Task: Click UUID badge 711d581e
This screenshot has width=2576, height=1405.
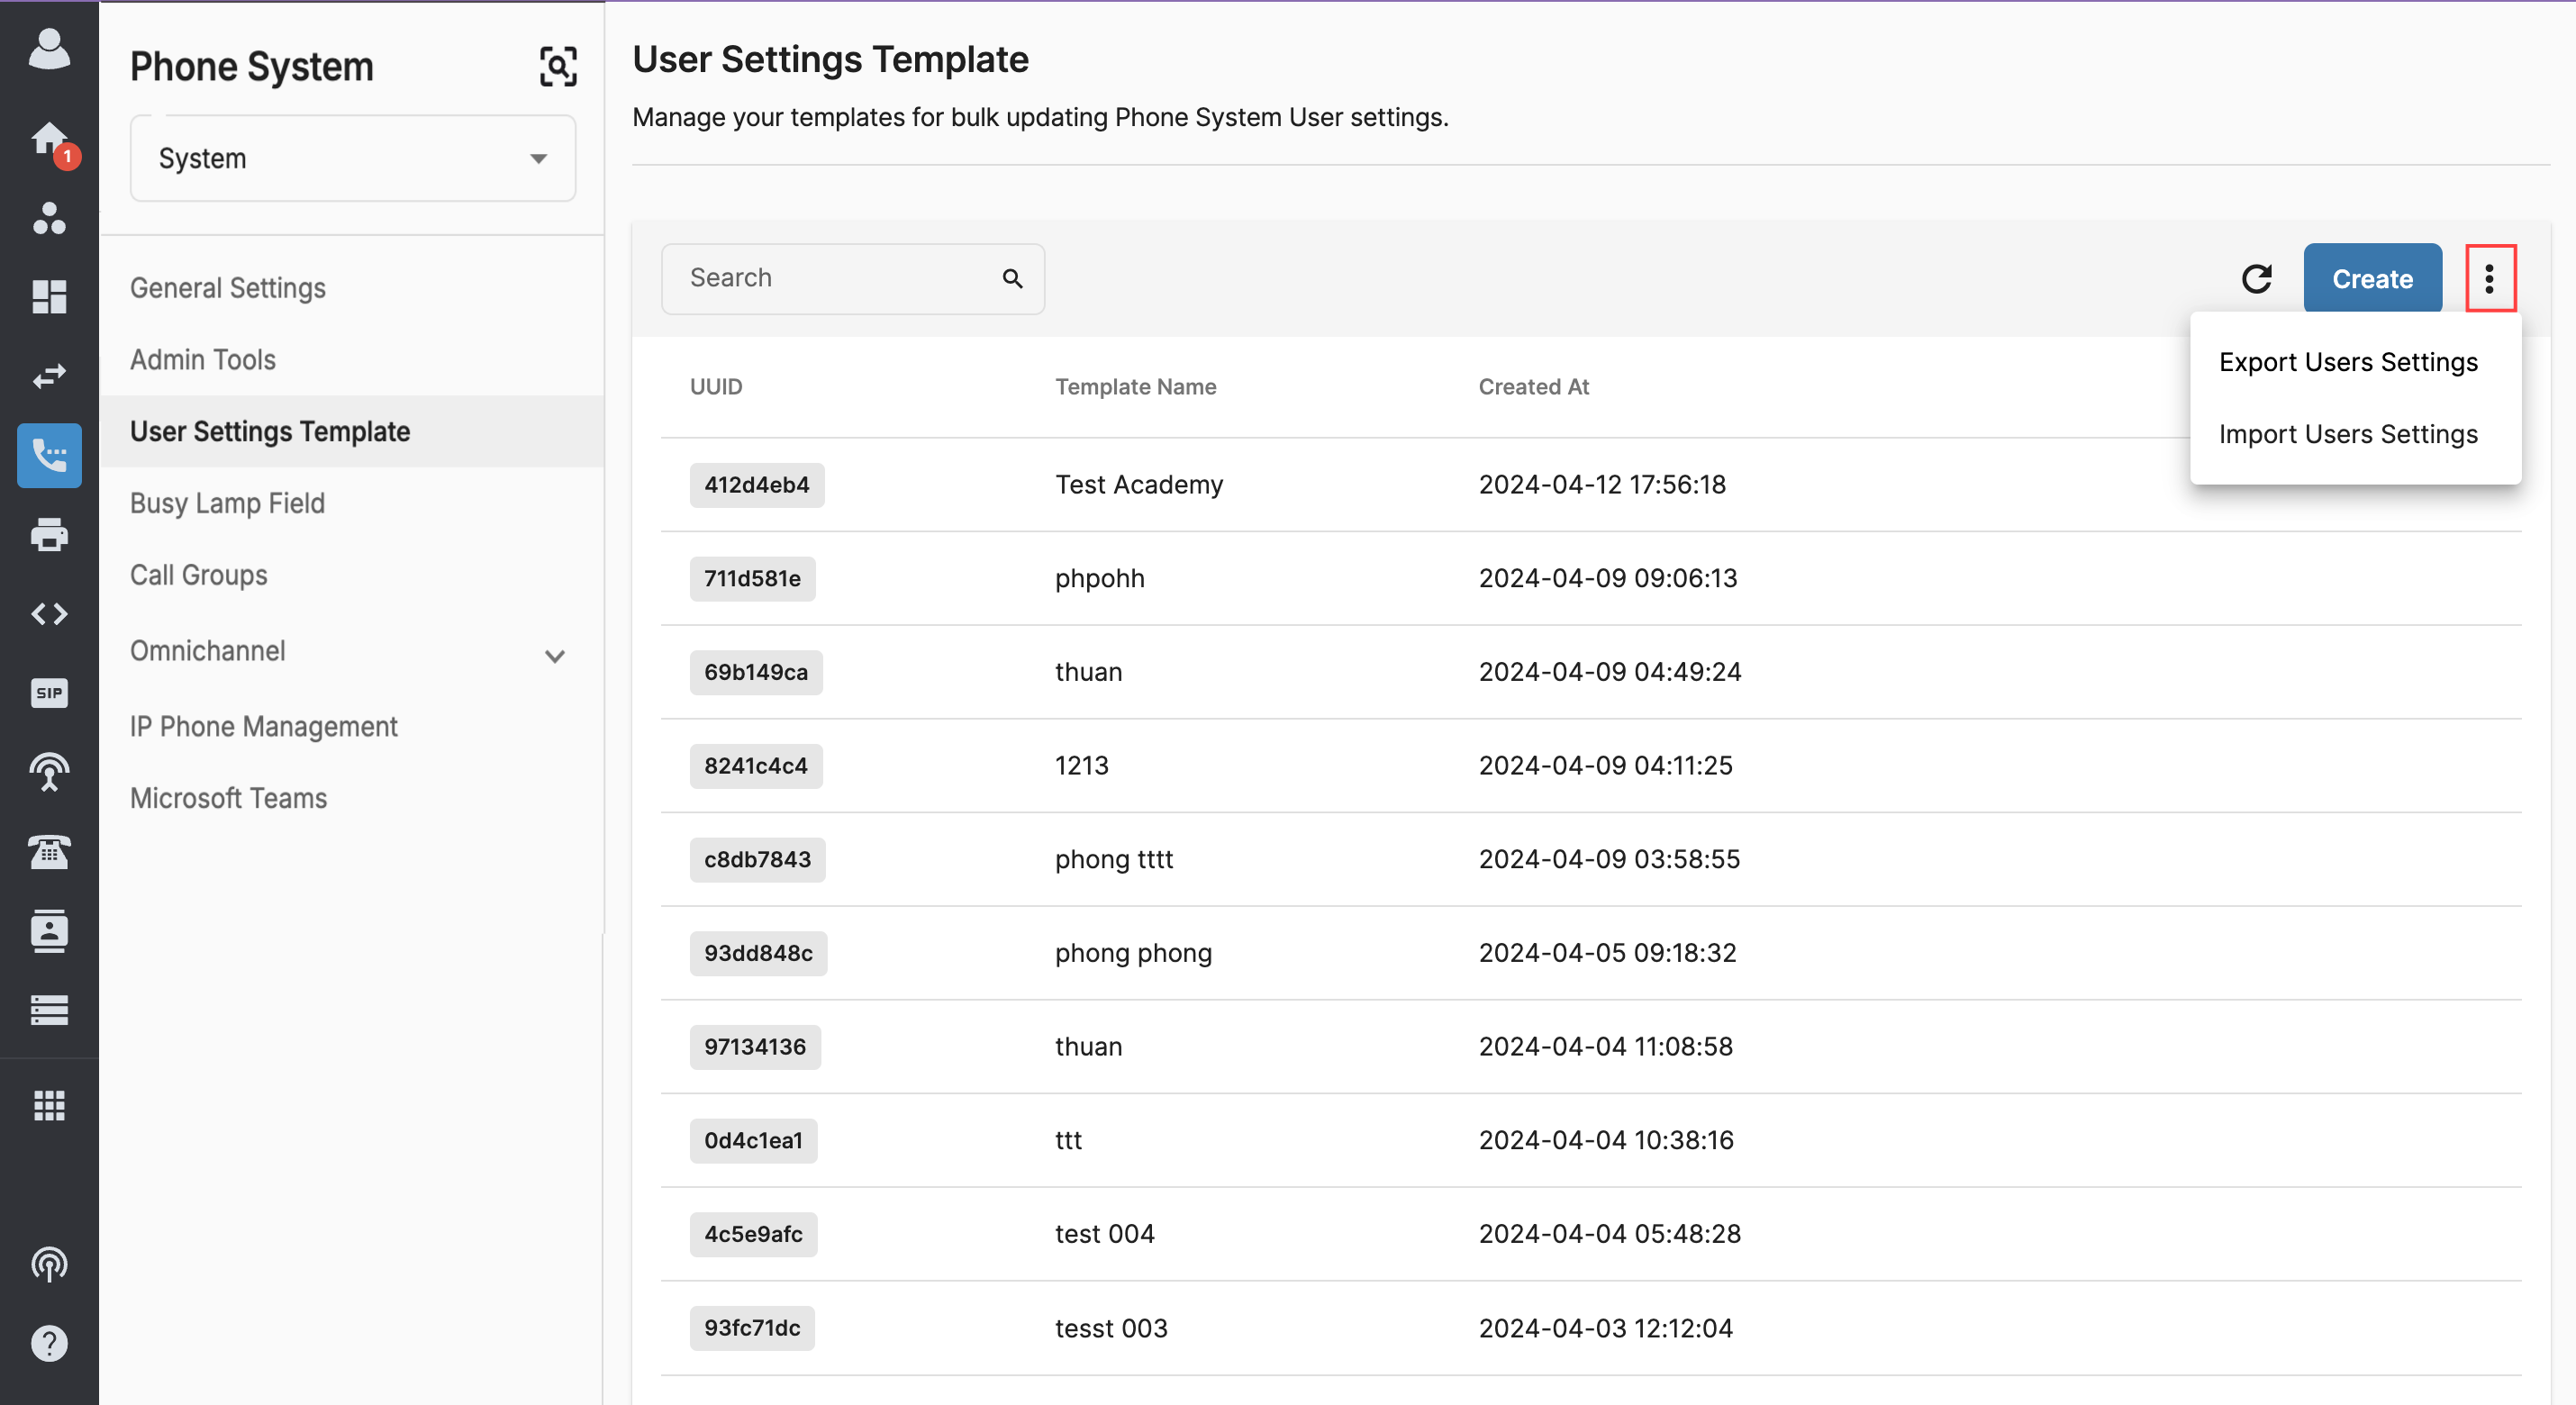Action: pyautogui.click(x=752, y=578)
